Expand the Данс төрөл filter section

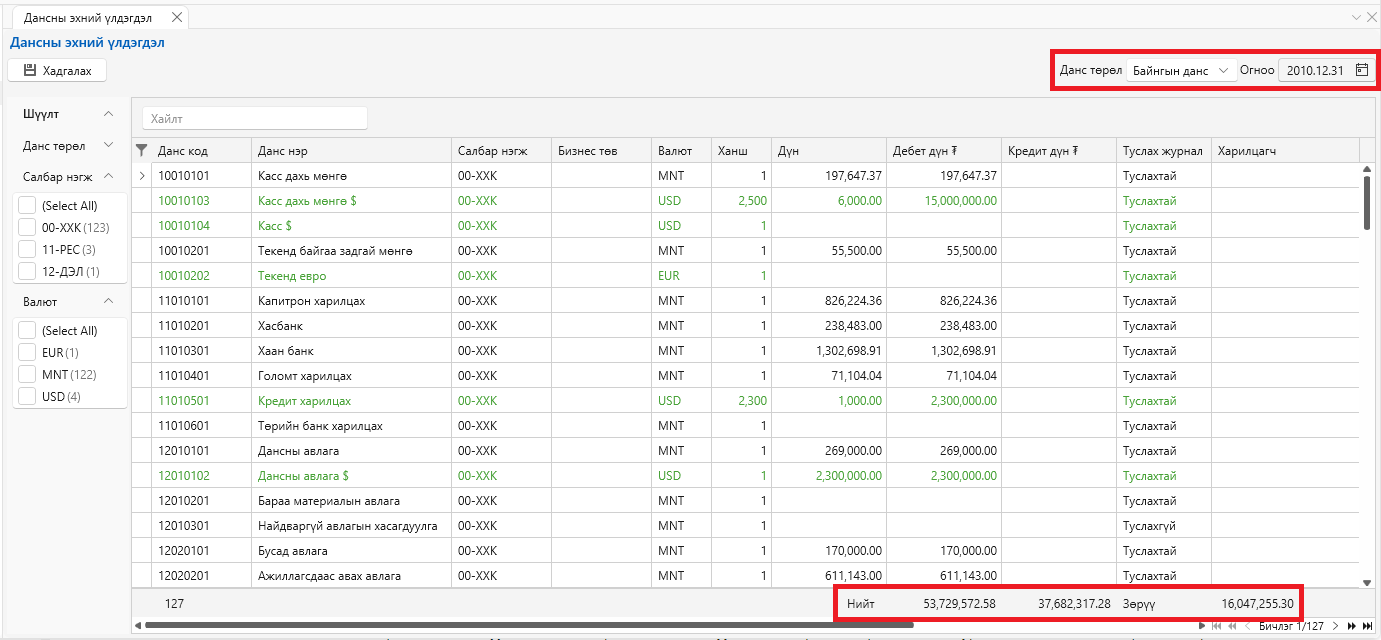[x=109, y=146]
